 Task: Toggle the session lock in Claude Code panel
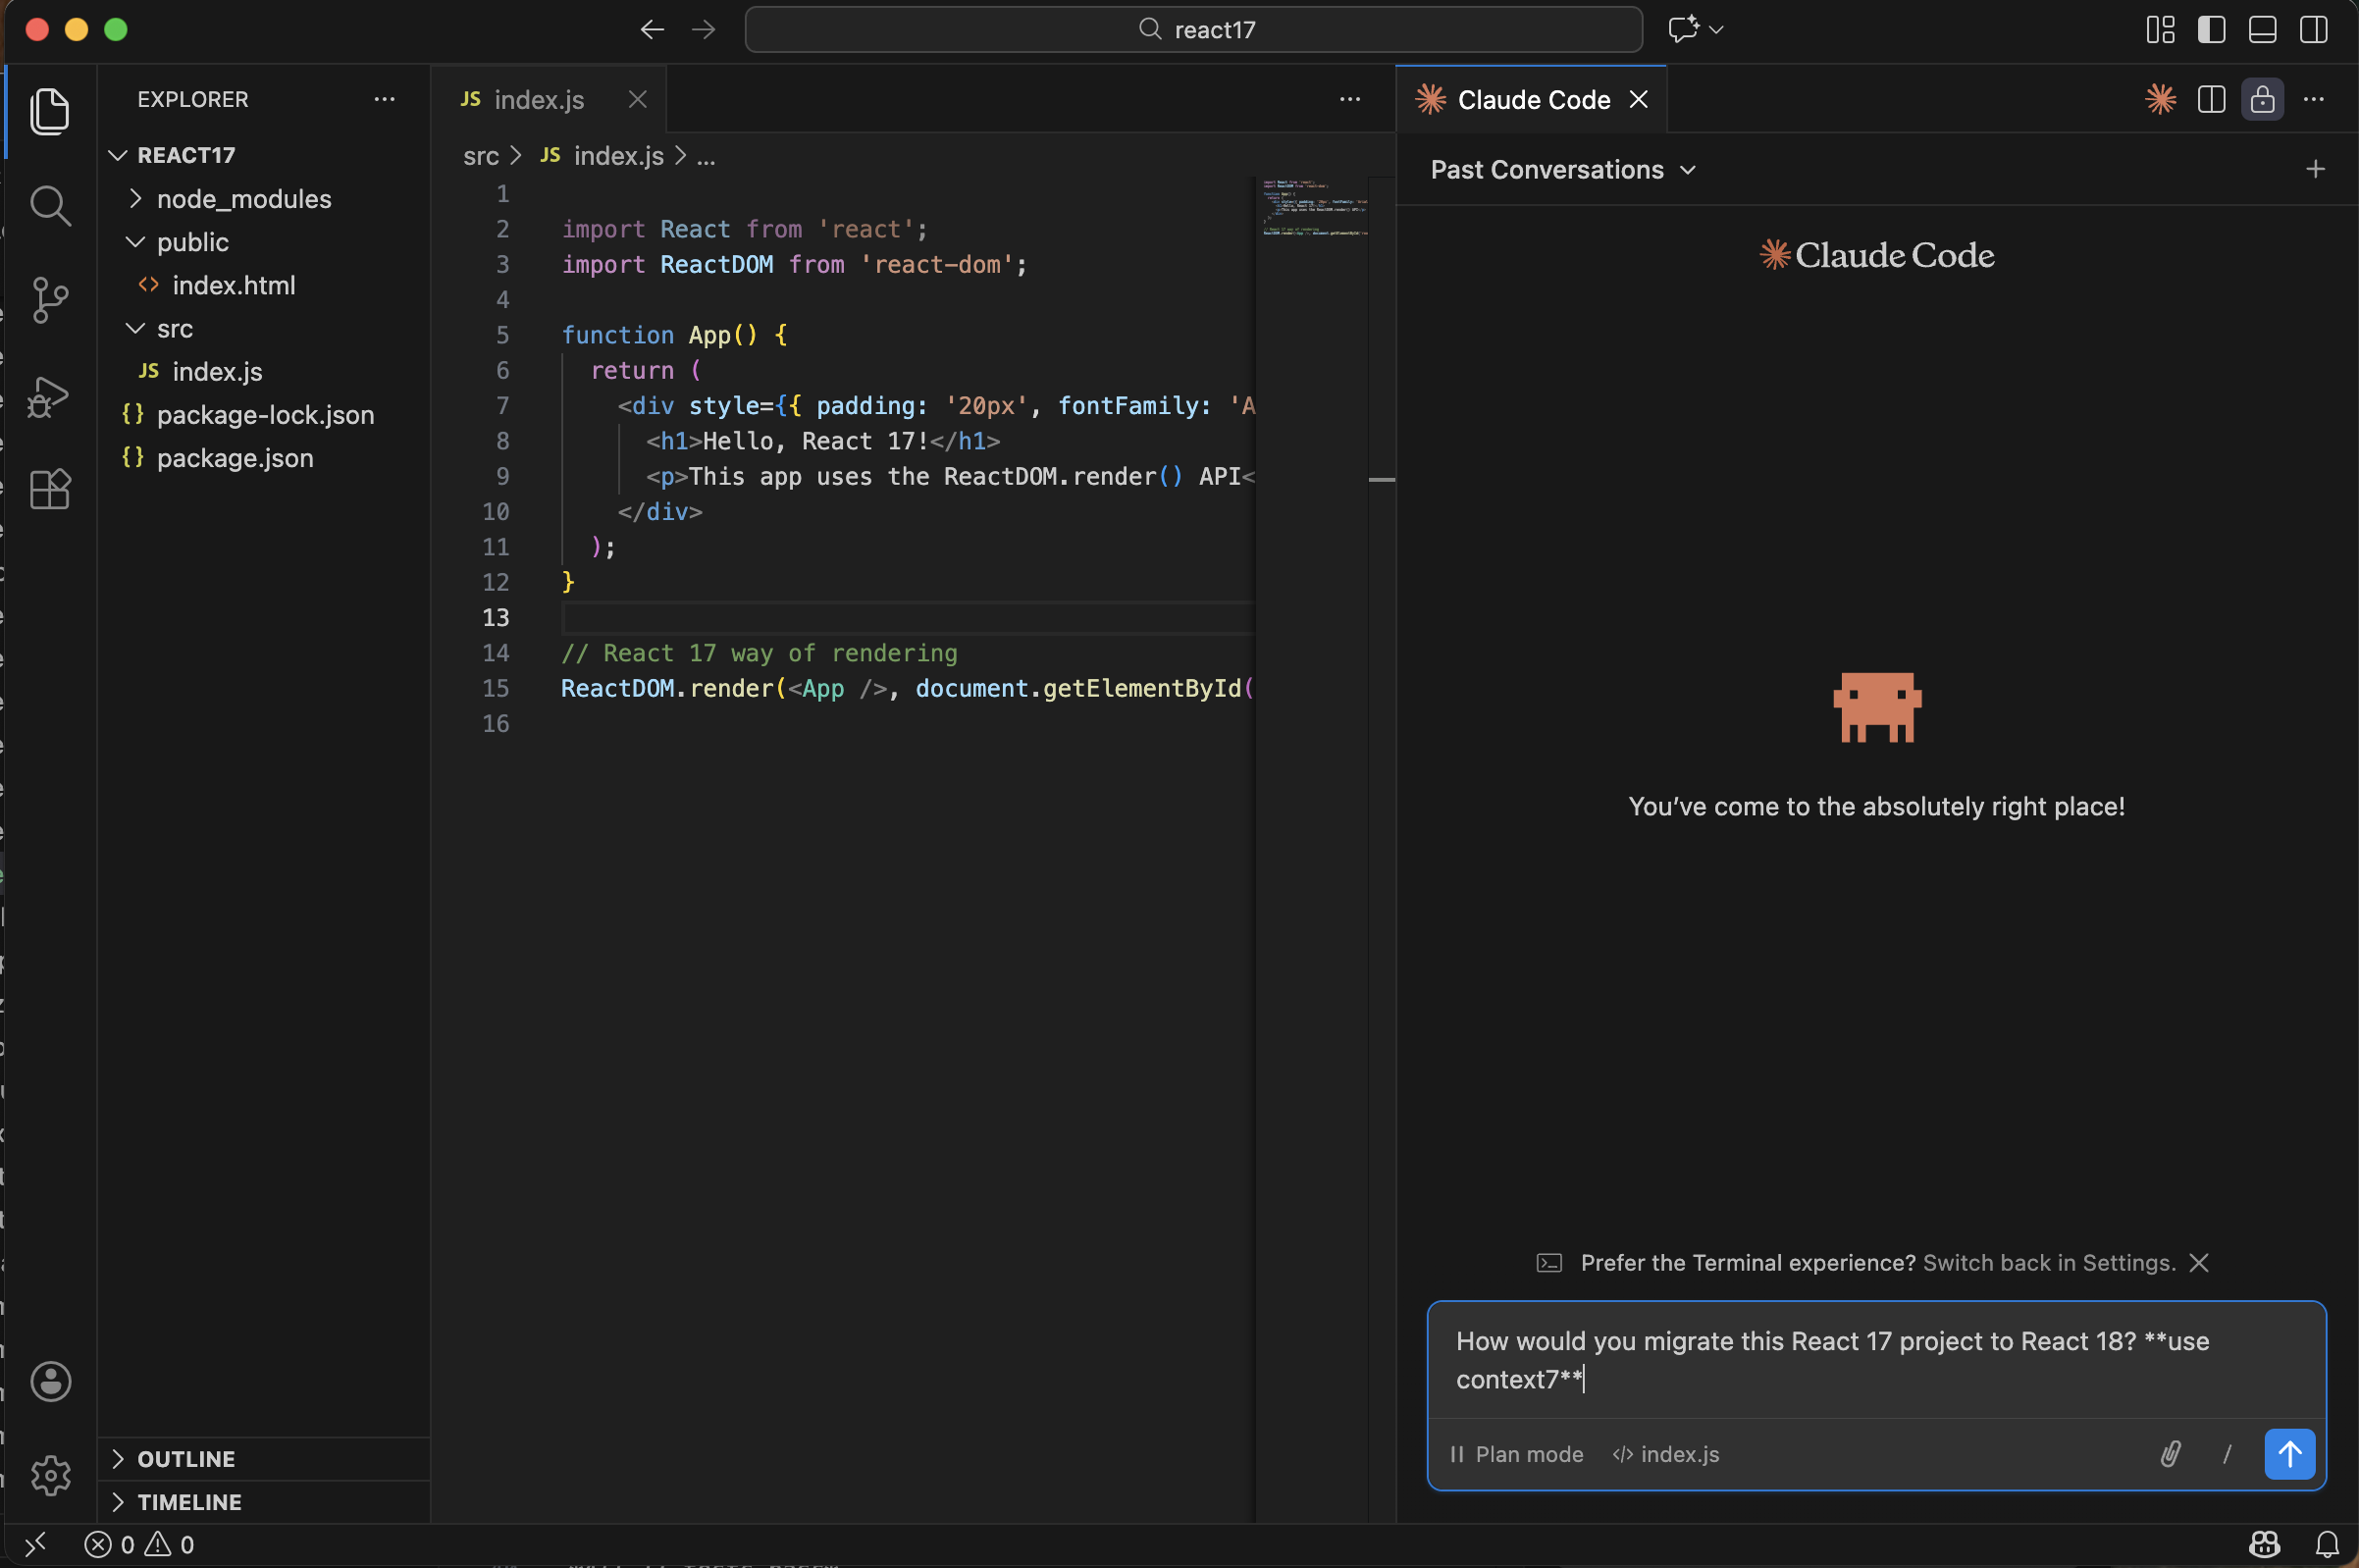tap(2262, 99)
